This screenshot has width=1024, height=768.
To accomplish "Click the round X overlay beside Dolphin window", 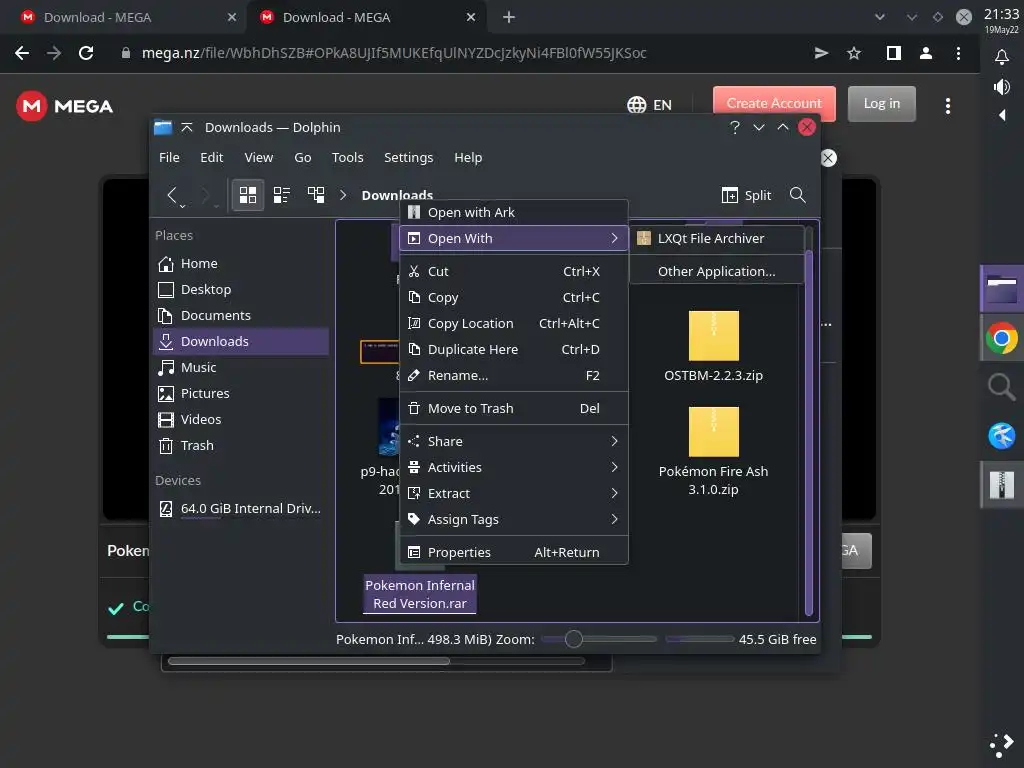I will [x=828, y=158].
